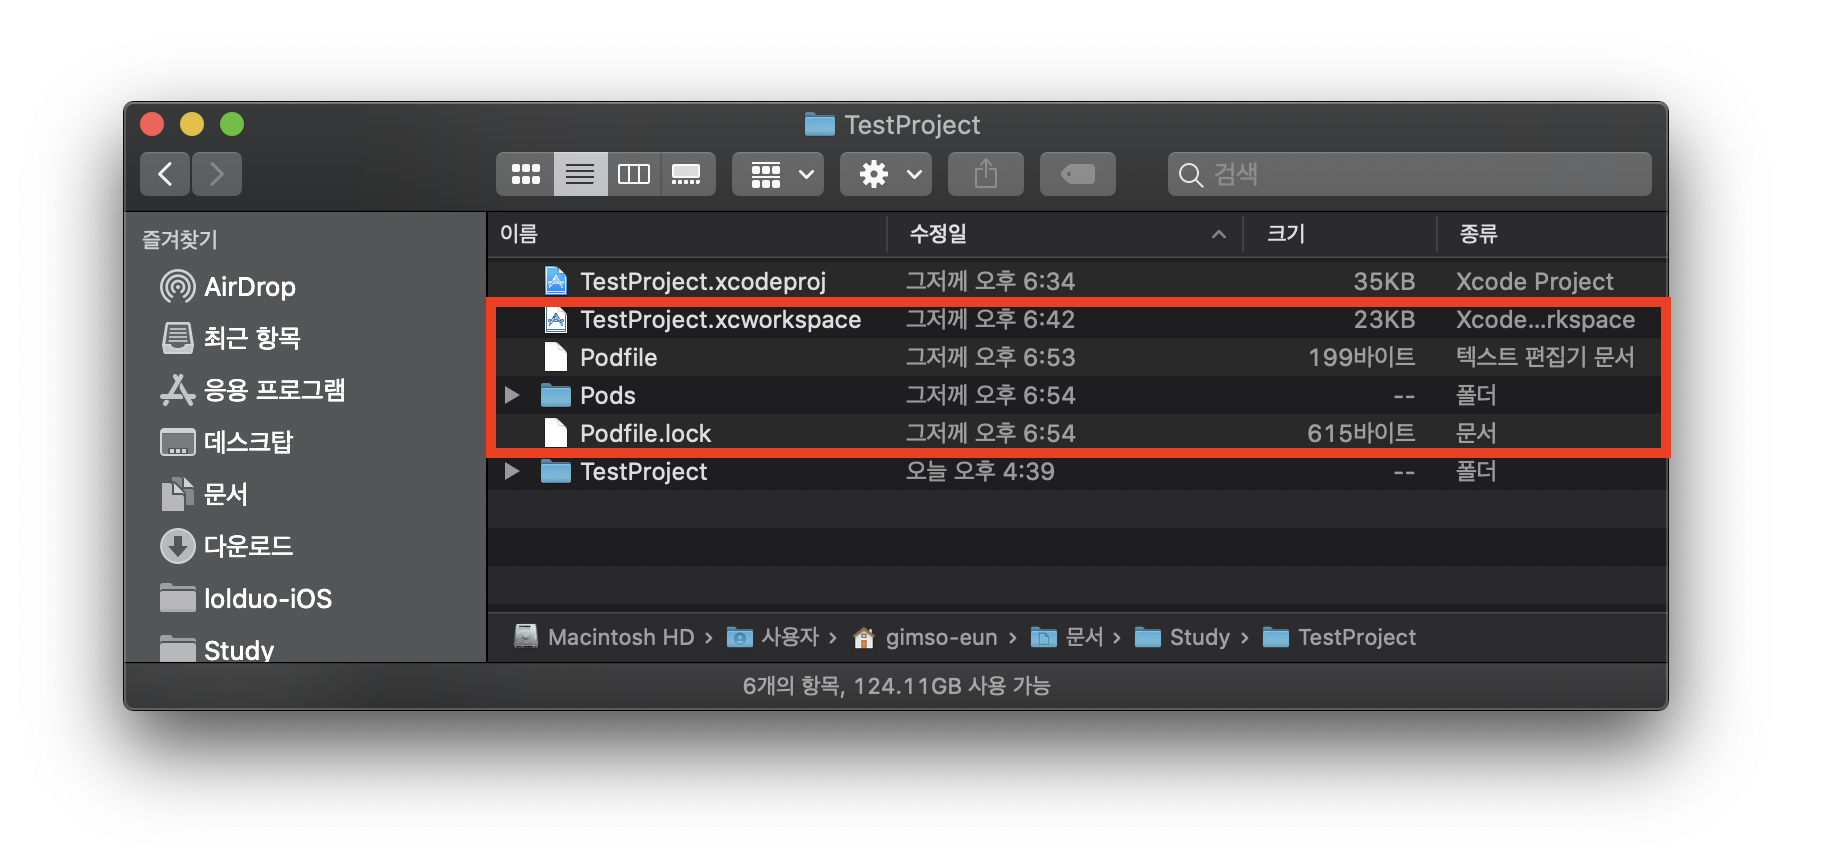Image resolution: width=1846 pixels, height=862 pixels.
Task: Click the yellow minimize window button
Action: [192, 124]
